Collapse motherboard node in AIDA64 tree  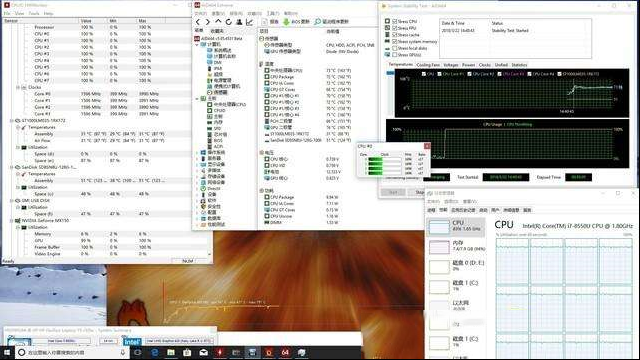coord(197,98)
